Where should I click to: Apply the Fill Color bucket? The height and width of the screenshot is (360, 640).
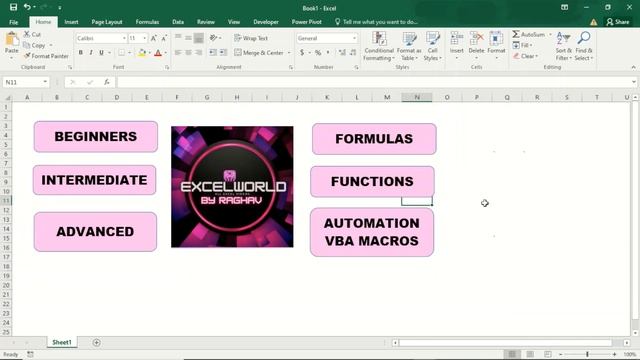point(142,53)
